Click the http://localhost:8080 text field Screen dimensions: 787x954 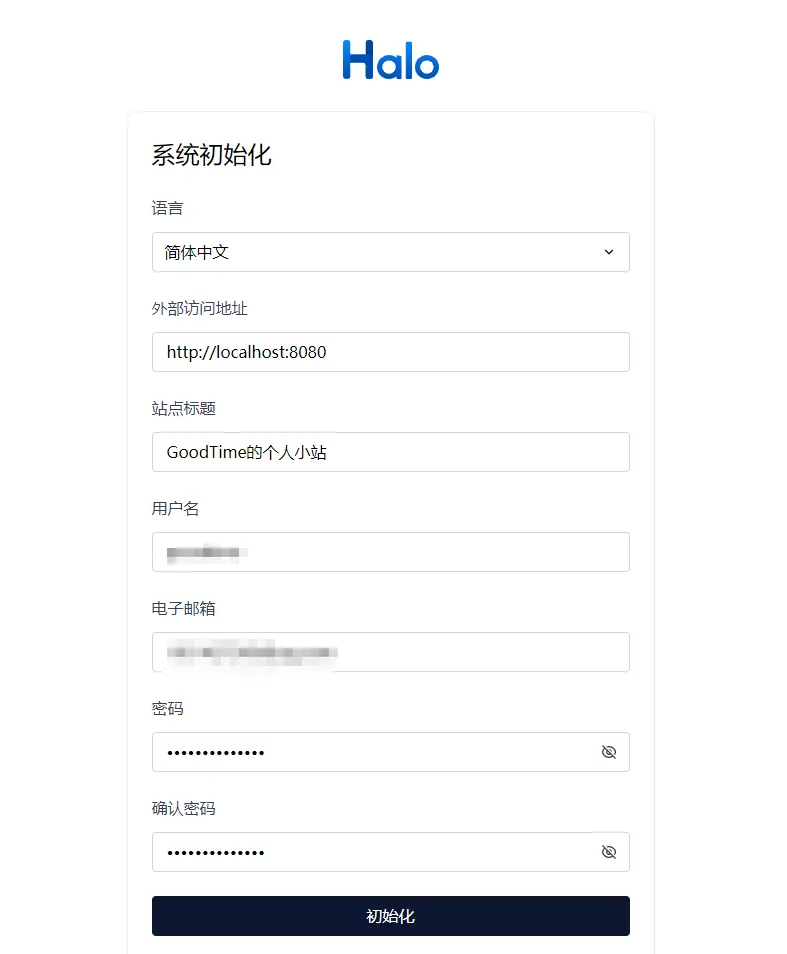point(390,352)
